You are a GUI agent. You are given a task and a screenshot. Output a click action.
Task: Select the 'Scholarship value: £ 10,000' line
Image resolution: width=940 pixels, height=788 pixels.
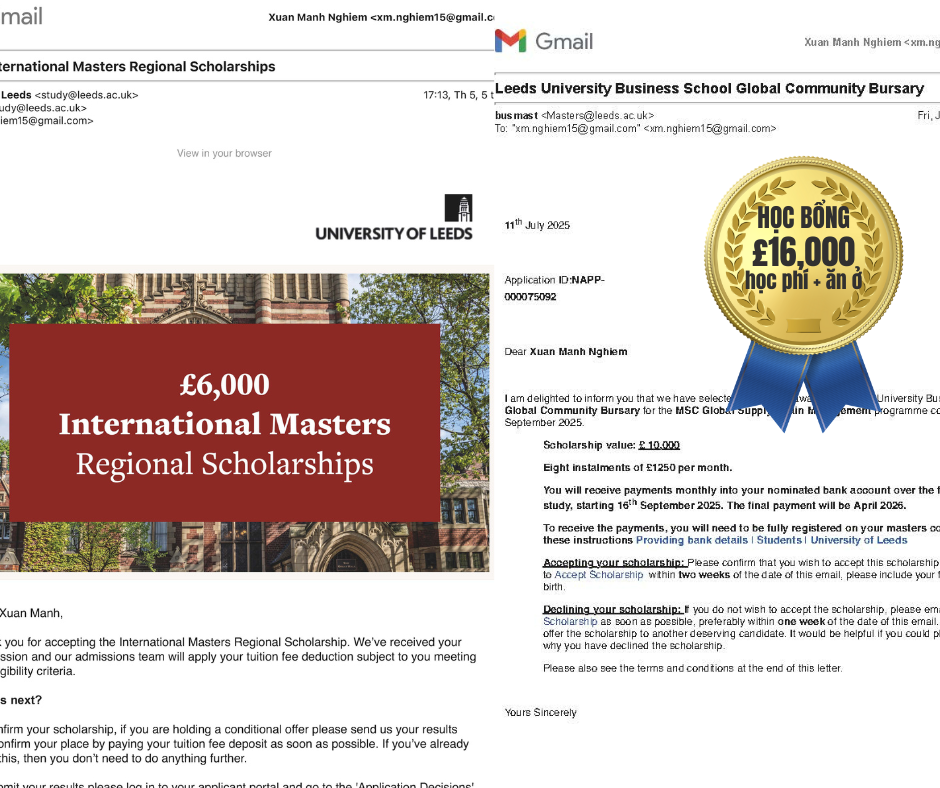611,445
